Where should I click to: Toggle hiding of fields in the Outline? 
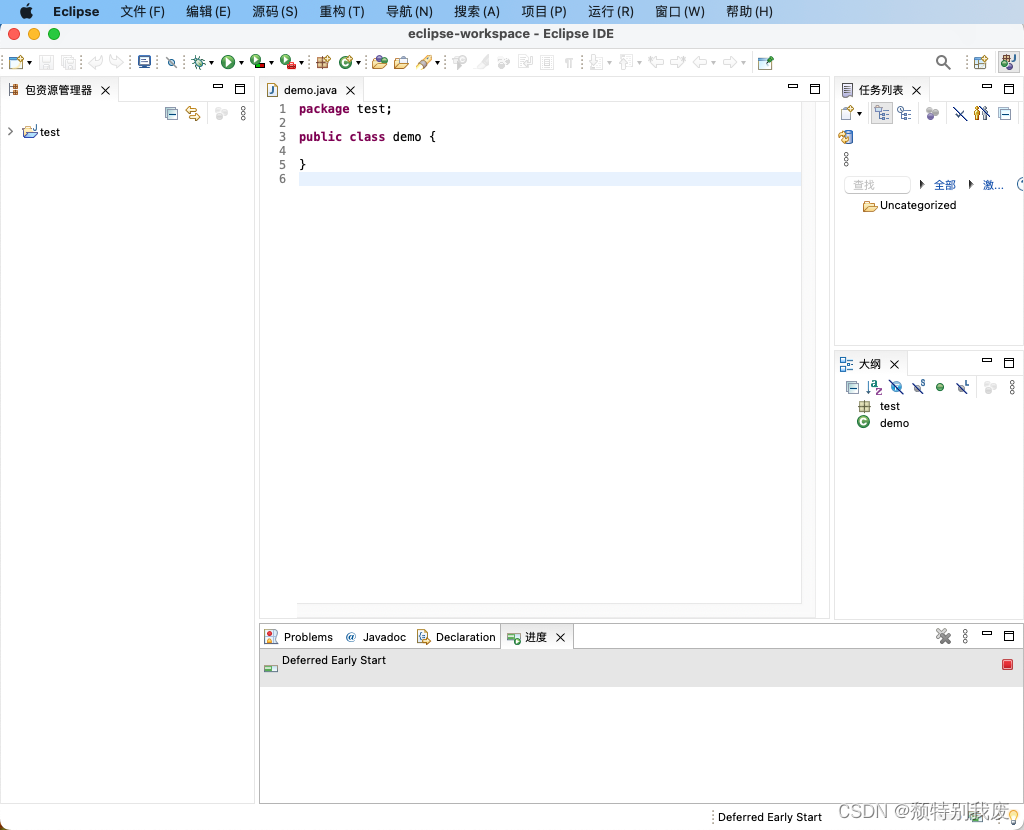tap(896, 387)
